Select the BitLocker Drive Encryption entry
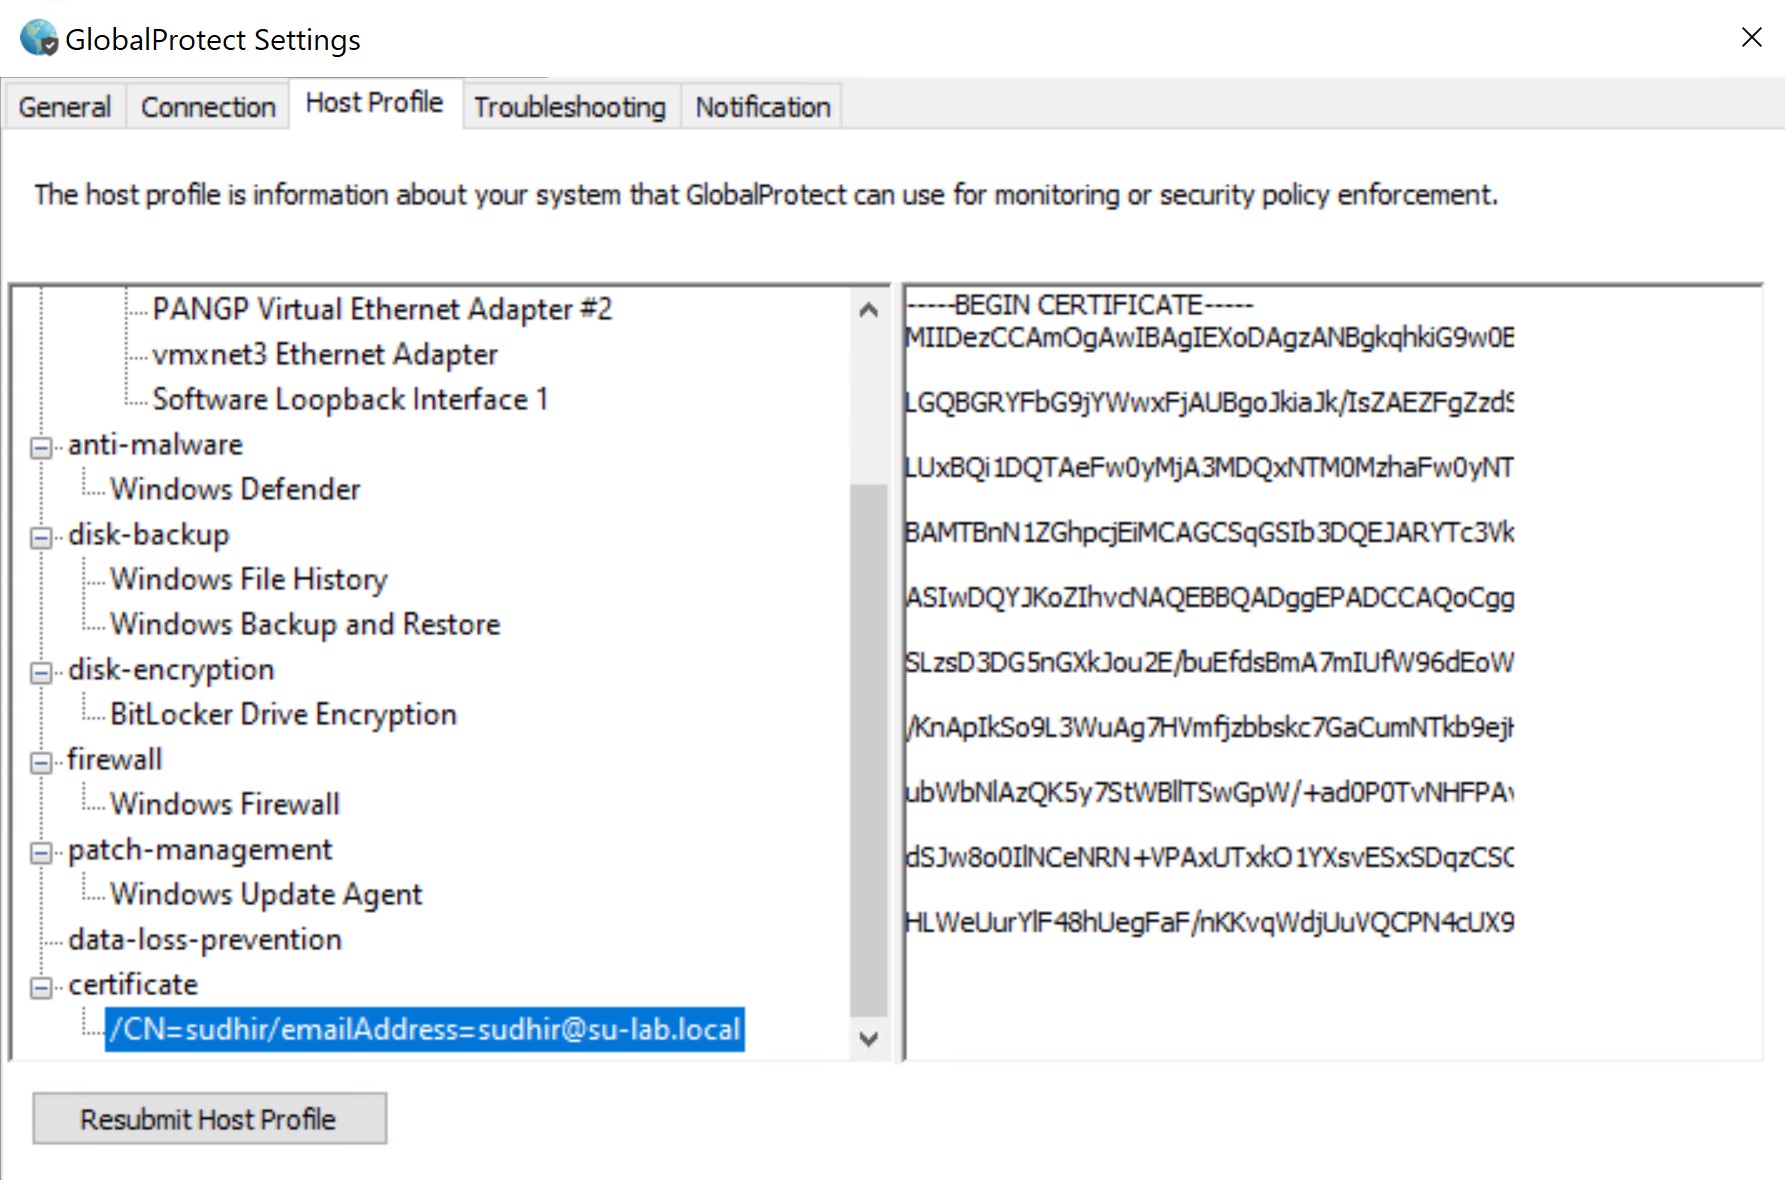Screen dimensions: 1785x1180 (284, 713)
